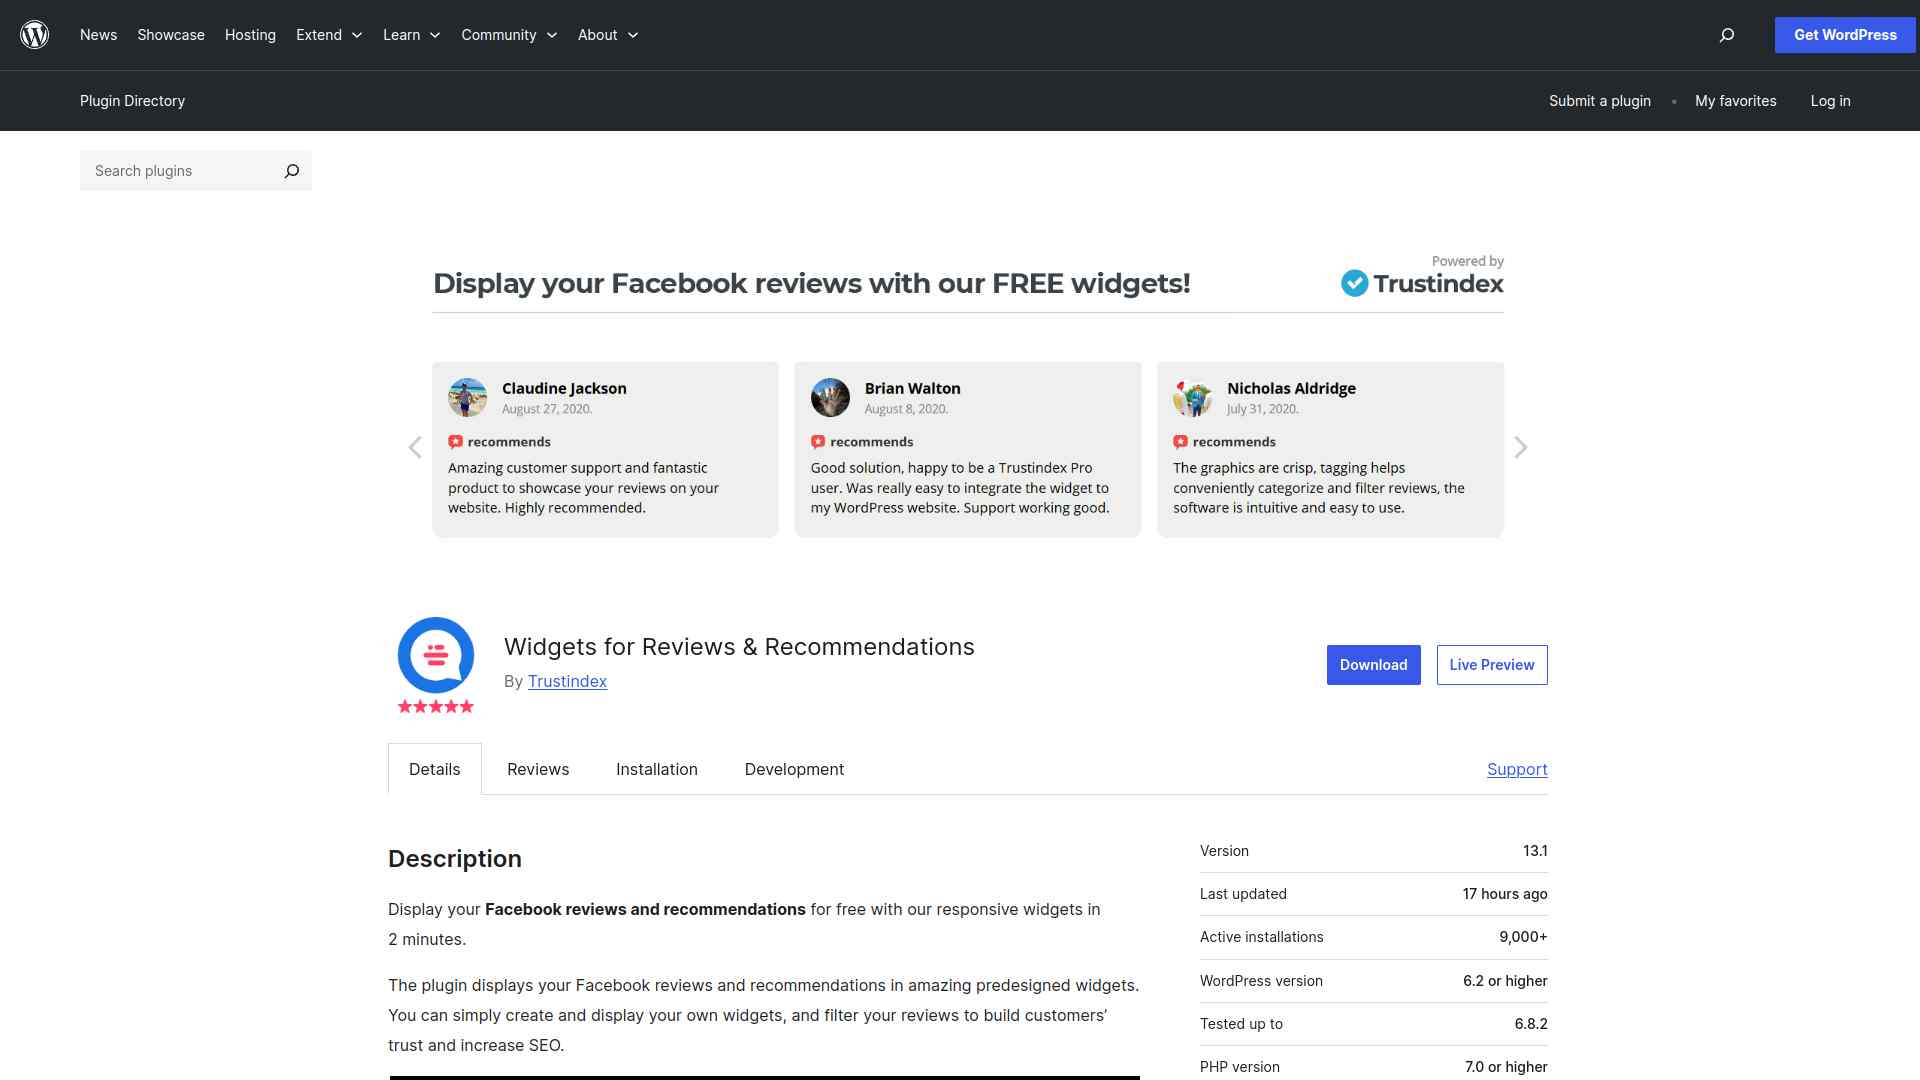Screen dimensions: 1920x1080
Task: Click the WordPress logo icon
Action: coord(35,35)
